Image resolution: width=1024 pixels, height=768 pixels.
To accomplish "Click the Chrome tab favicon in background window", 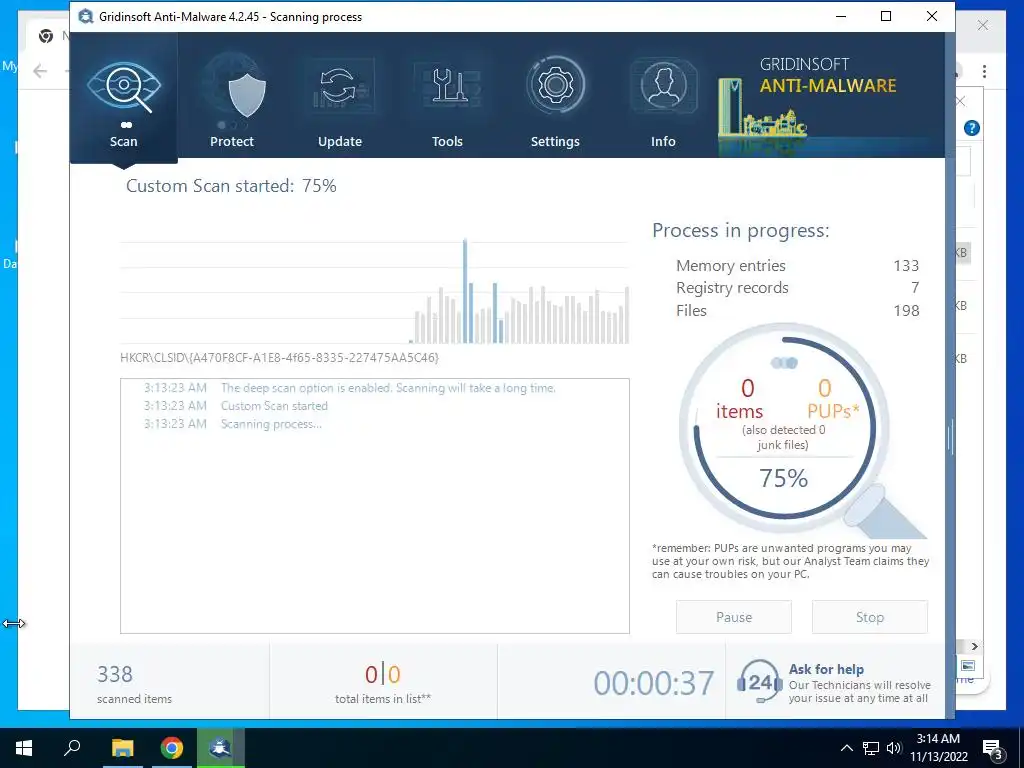I will (46, 37).
